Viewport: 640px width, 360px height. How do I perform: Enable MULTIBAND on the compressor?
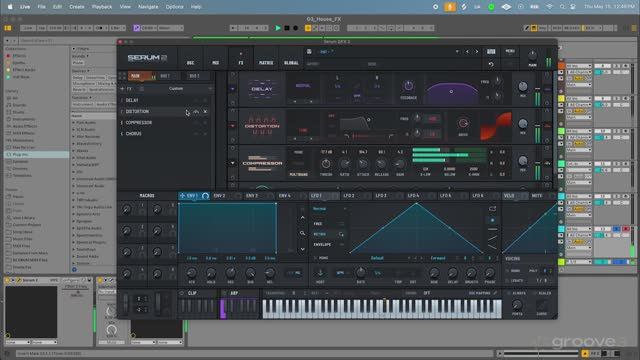click(x=298, y=174)
